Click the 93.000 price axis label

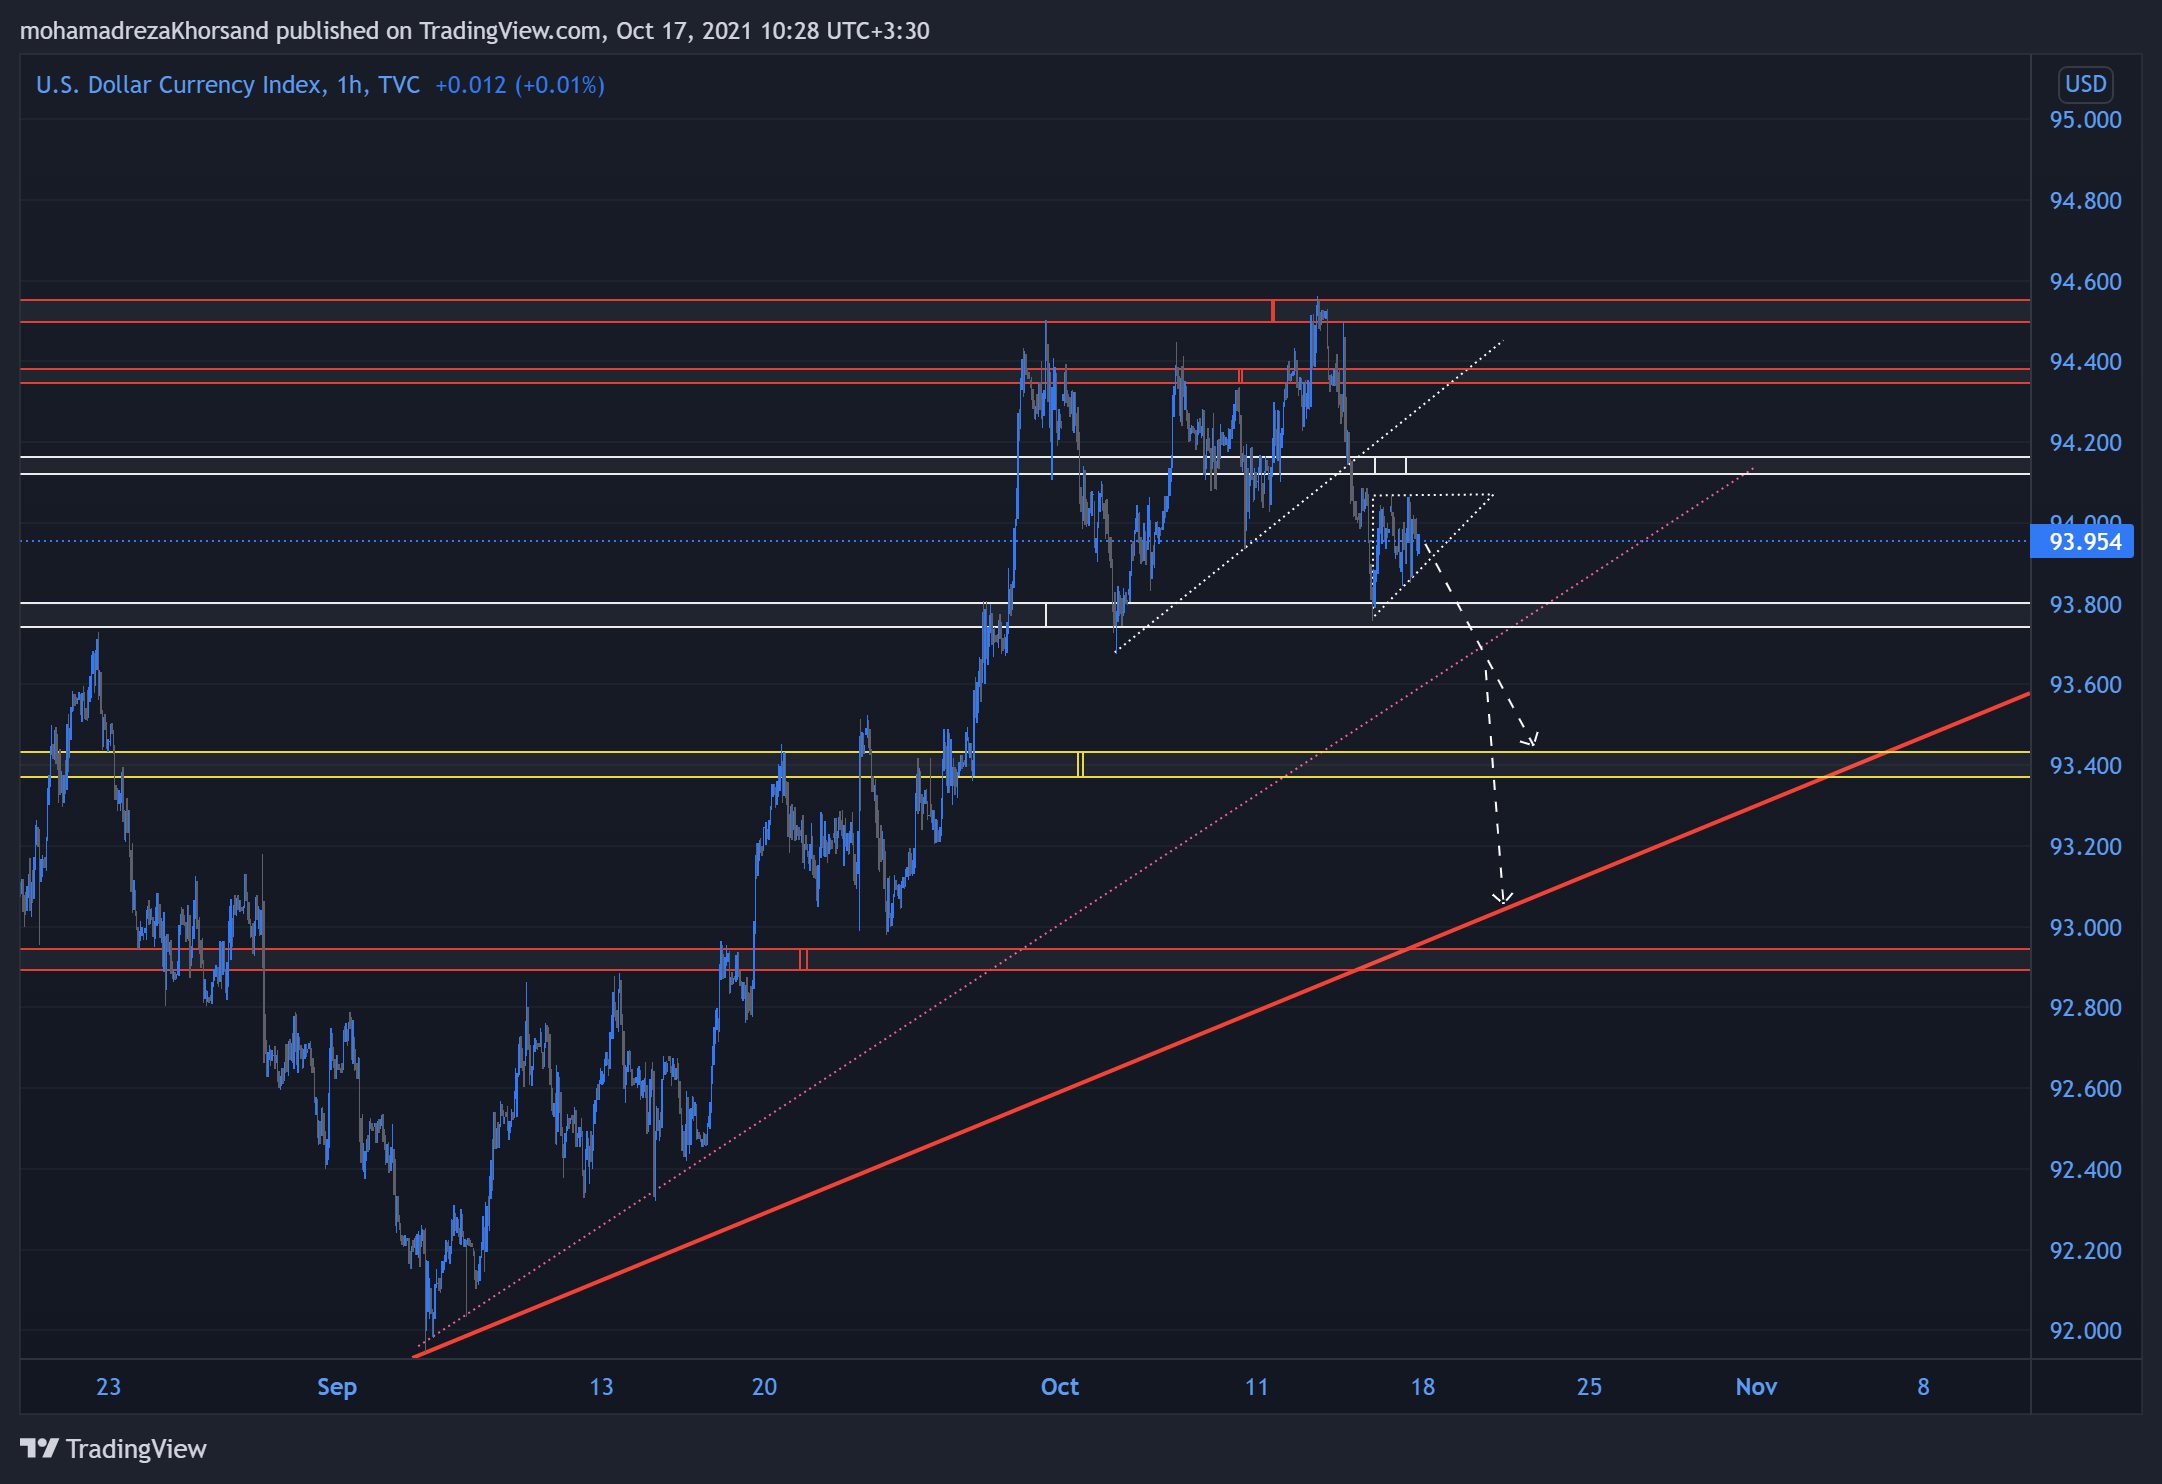2085,928
